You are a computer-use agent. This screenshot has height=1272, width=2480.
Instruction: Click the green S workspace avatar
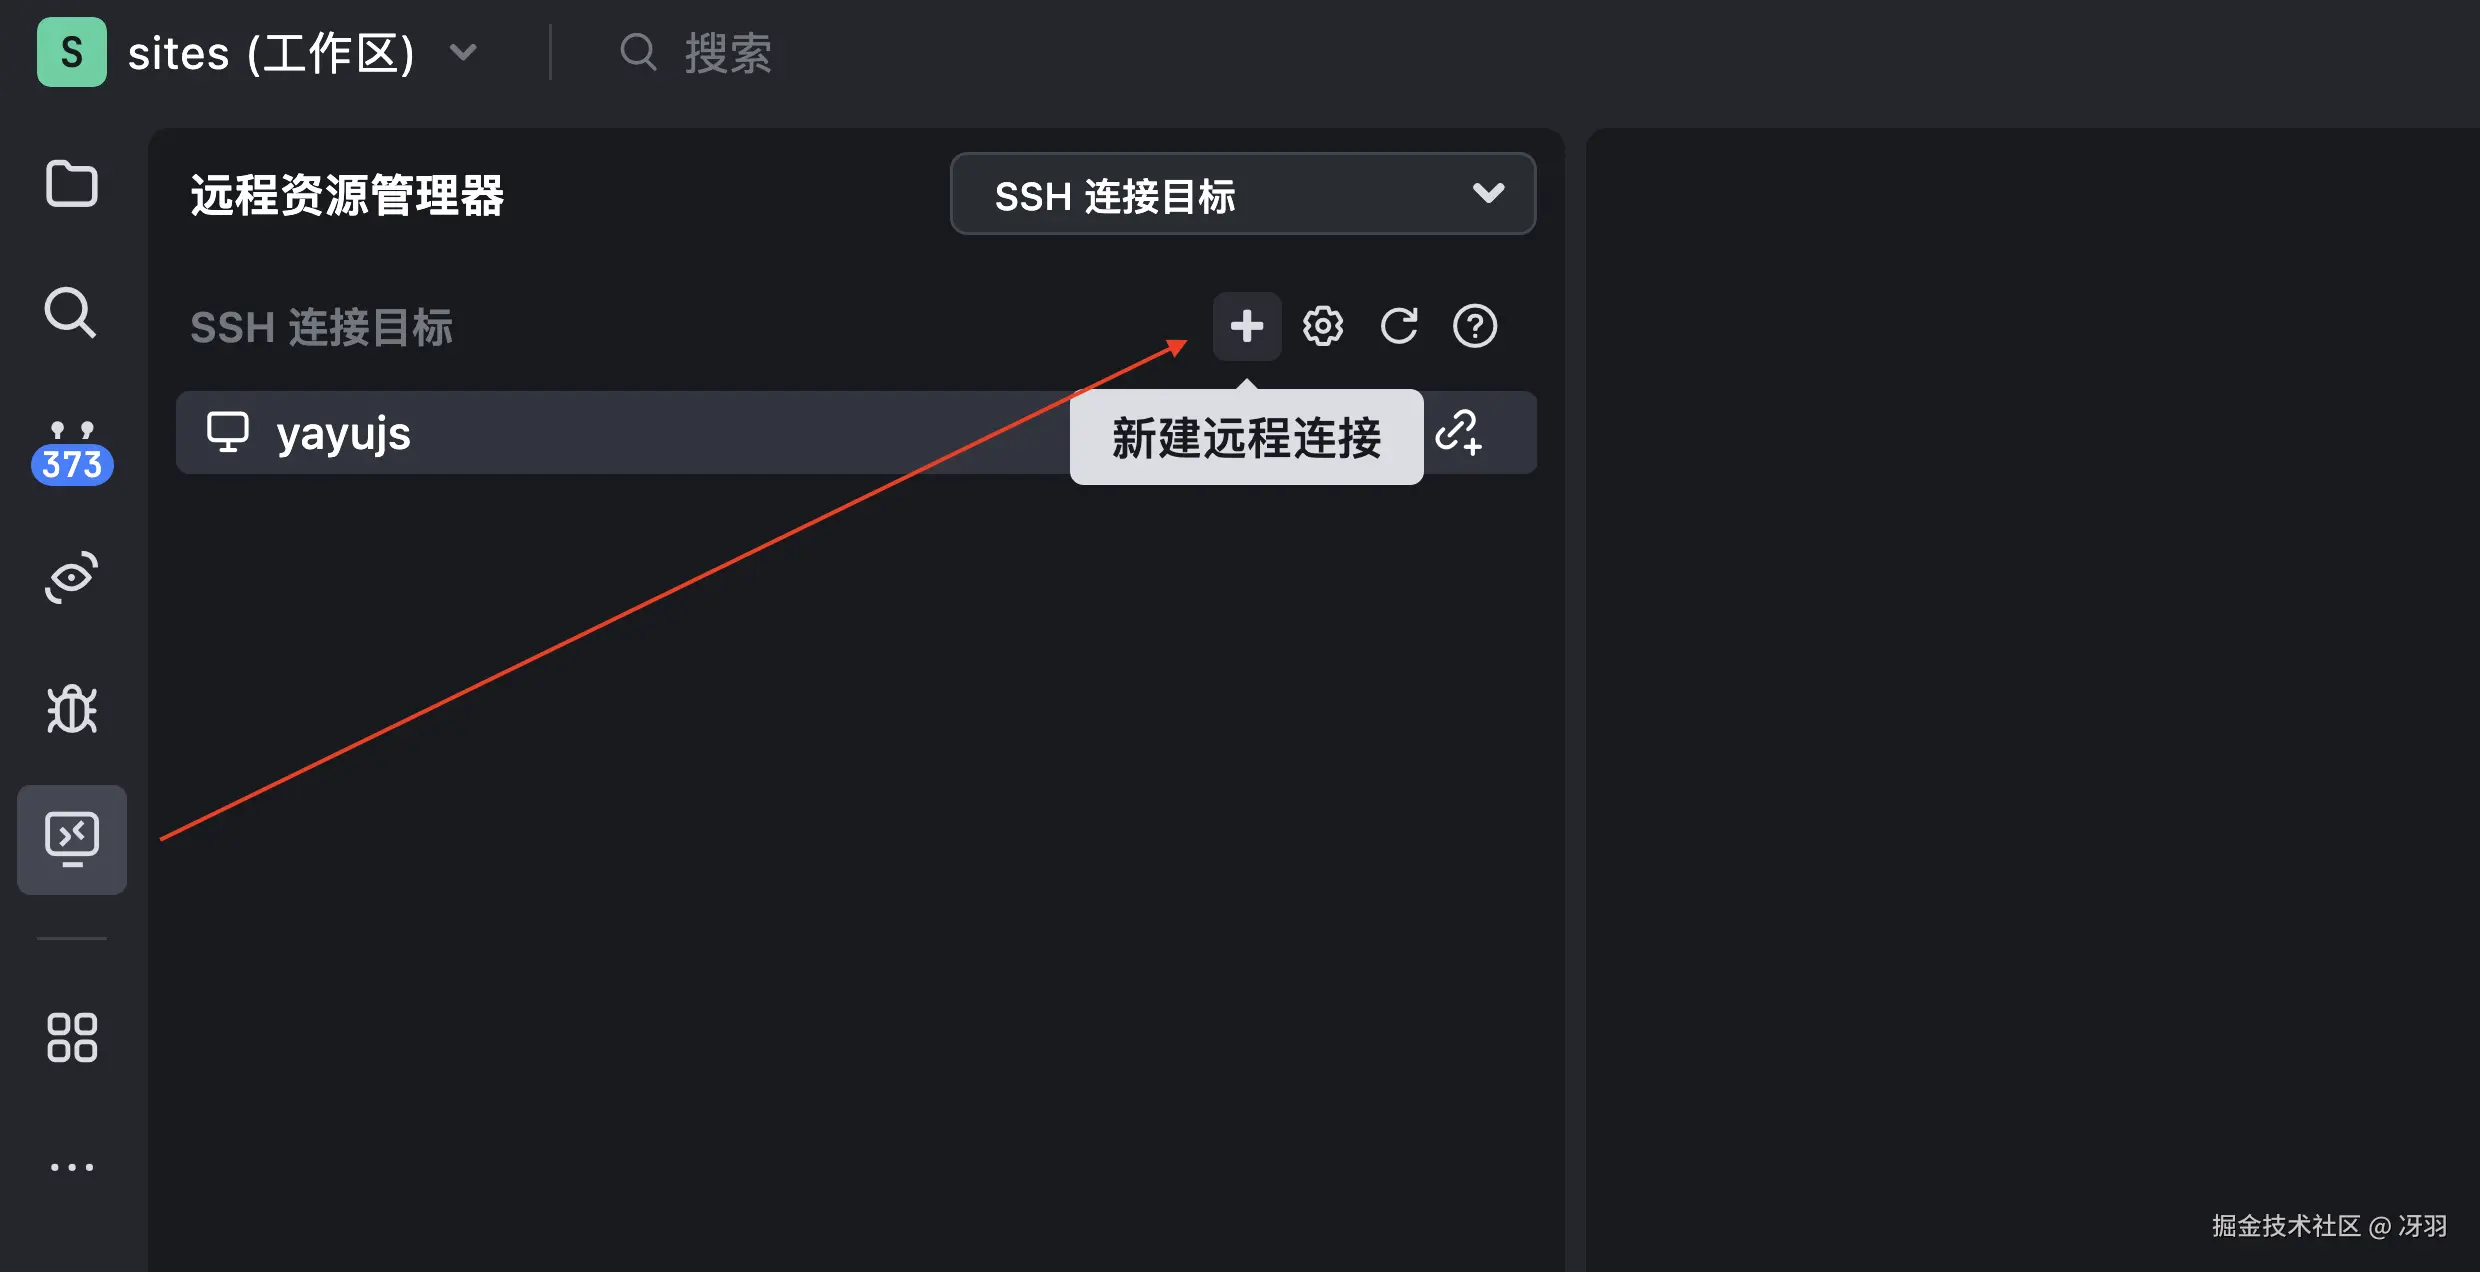point(71,52)
